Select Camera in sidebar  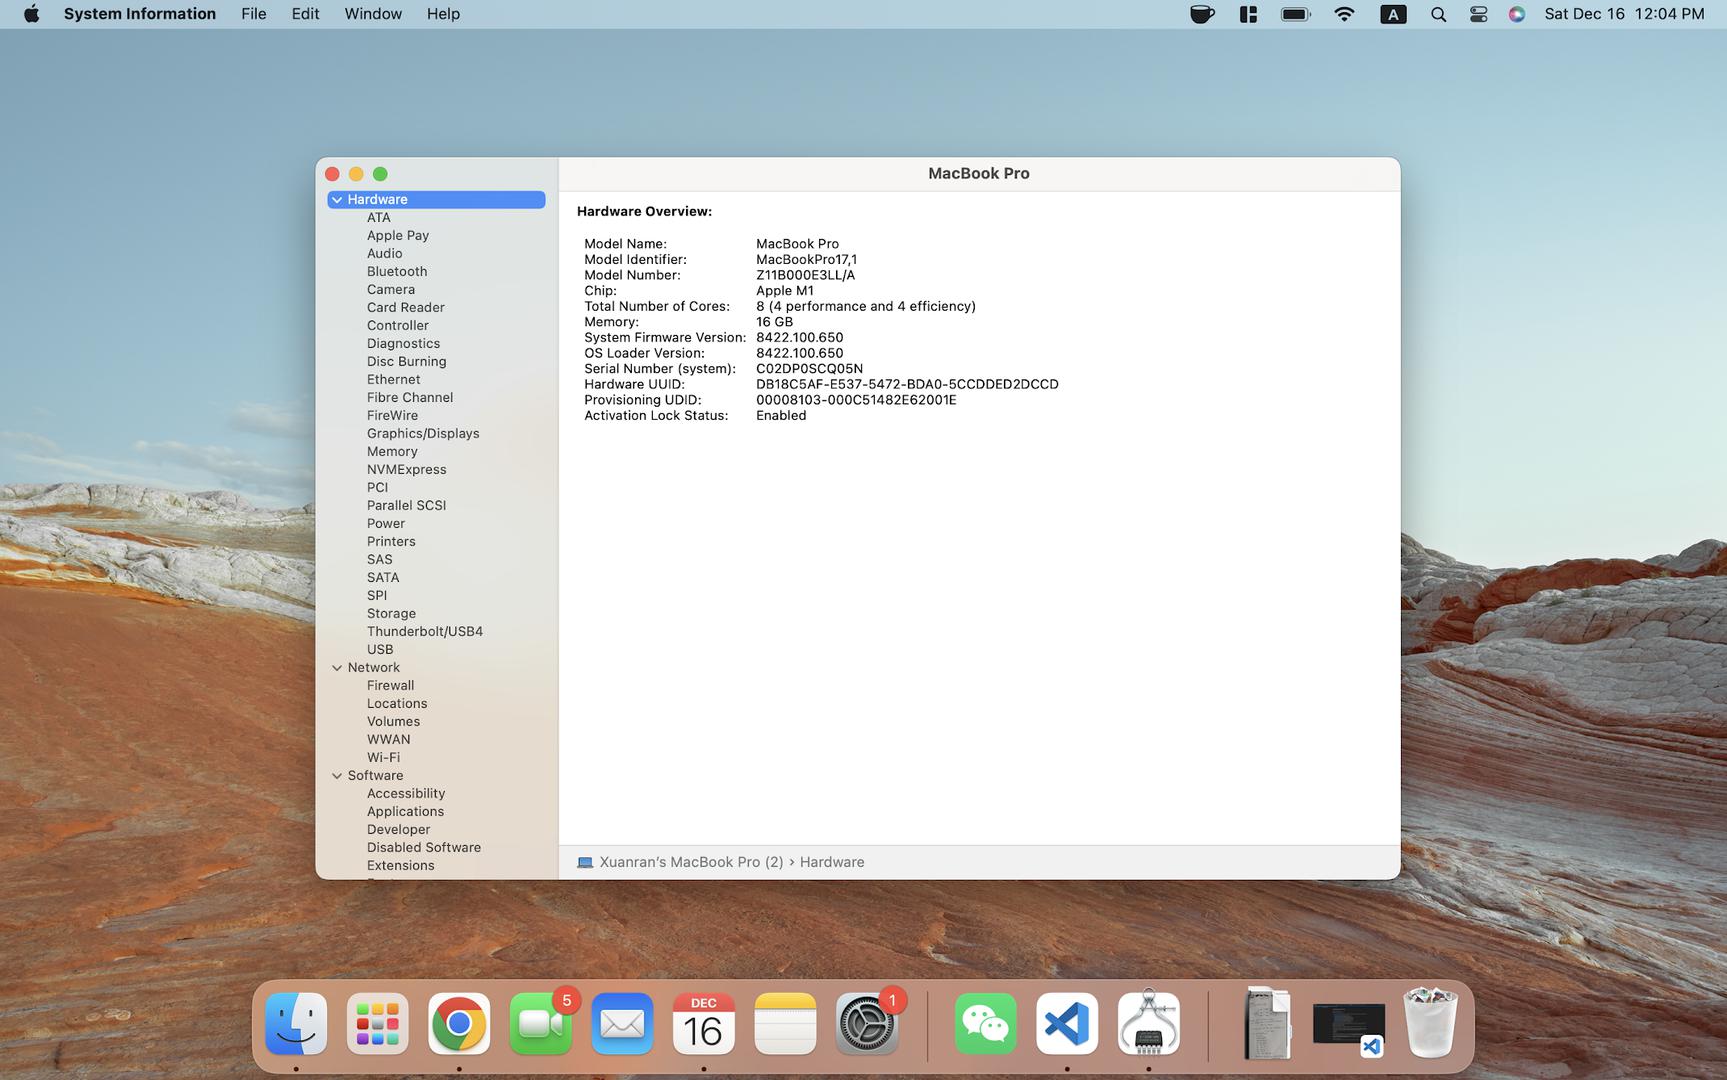pos(391,290)
